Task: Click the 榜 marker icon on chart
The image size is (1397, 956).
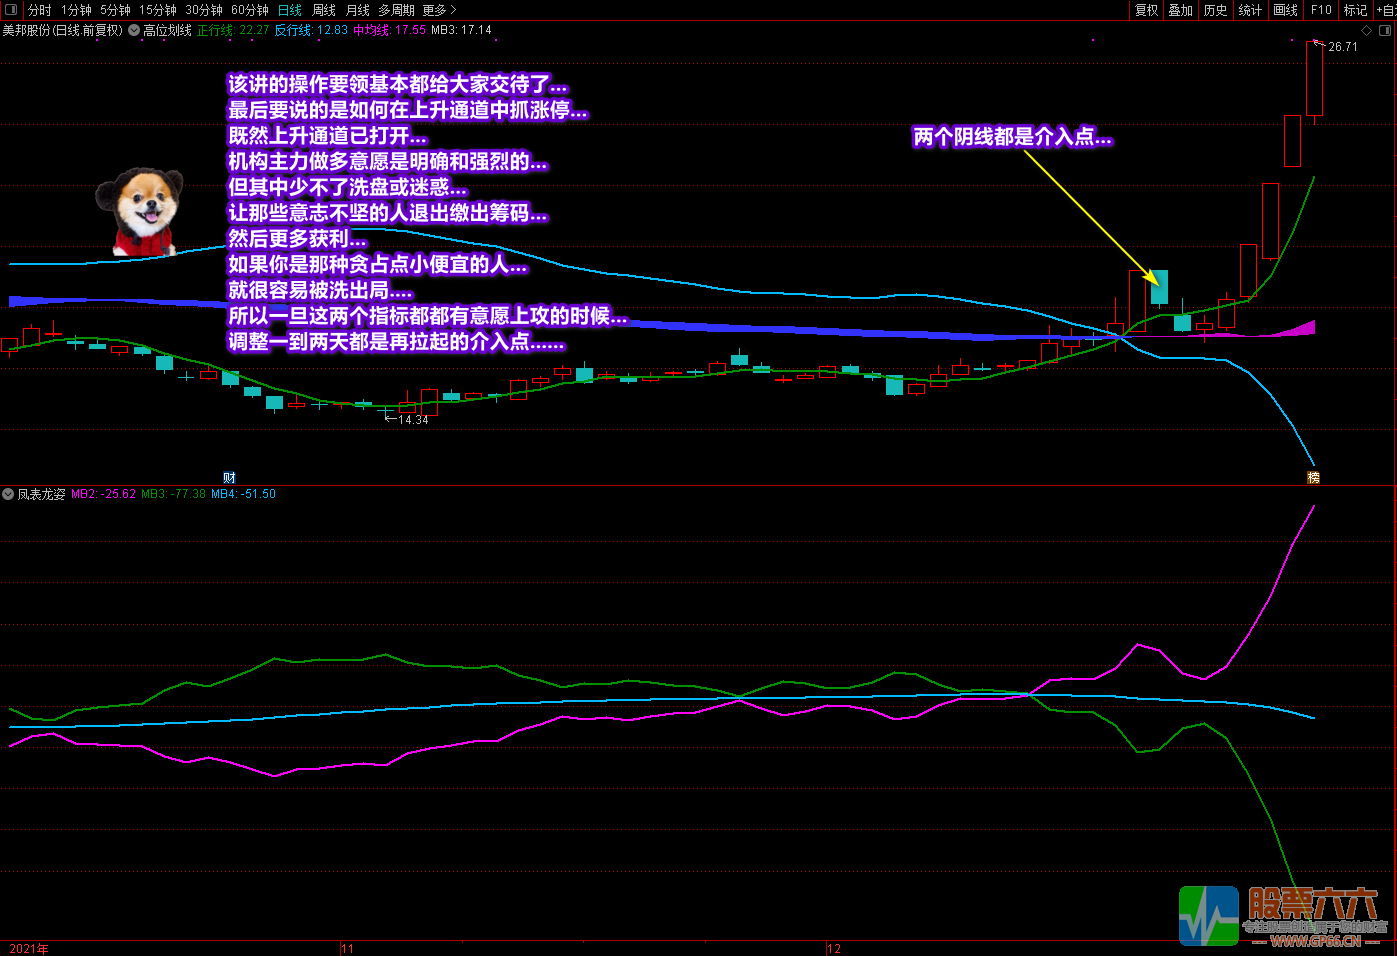Action: (1314, 478)
